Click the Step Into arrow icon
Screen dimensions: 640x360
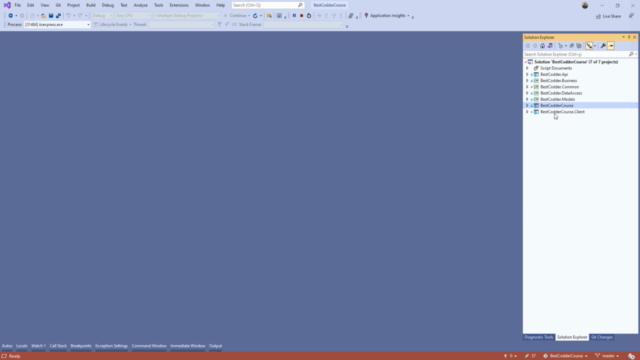(x=326, y=16)
